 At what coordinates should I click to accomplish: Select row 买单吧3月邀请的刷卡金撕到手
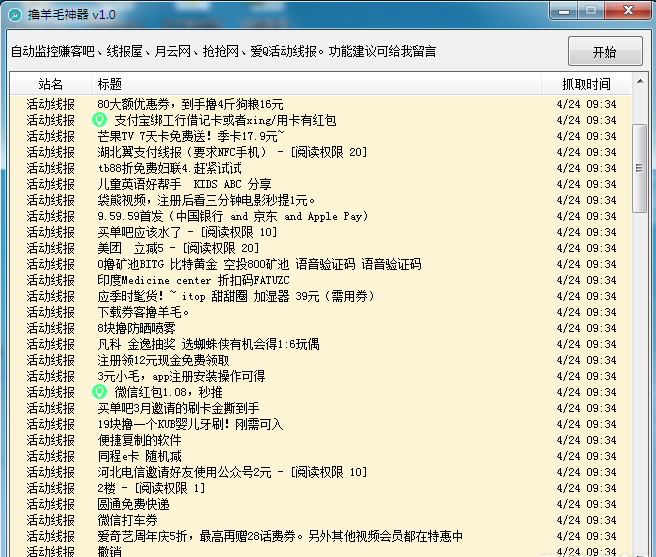click(x=320, y=408)
